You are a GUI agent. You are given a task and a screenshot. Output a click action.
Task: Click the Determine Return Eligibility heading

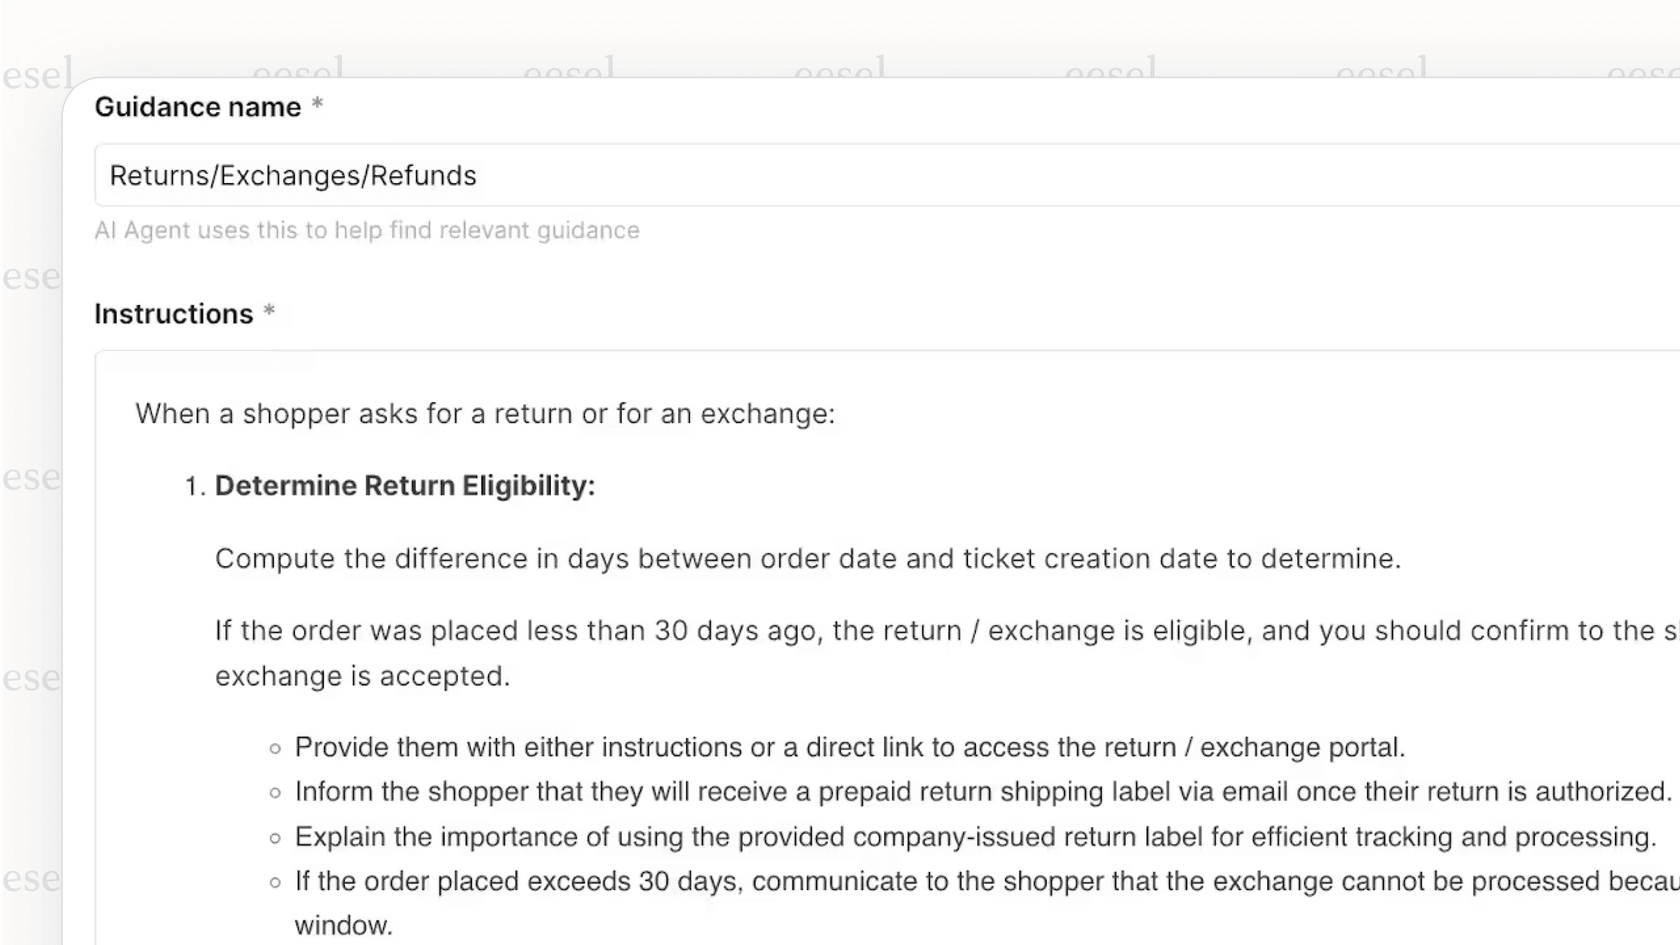tap(404, 486)
